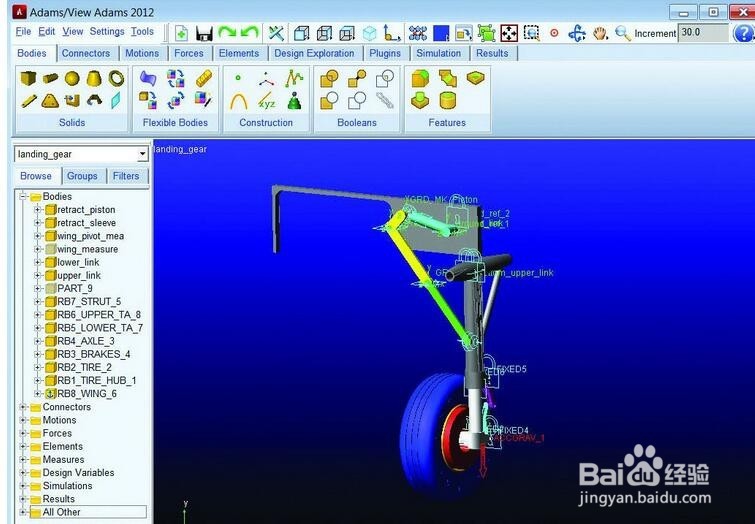This screenshot has height=524, width=755.
Task: Open the Filters tab in the browser
Action: tap(126, 176)
